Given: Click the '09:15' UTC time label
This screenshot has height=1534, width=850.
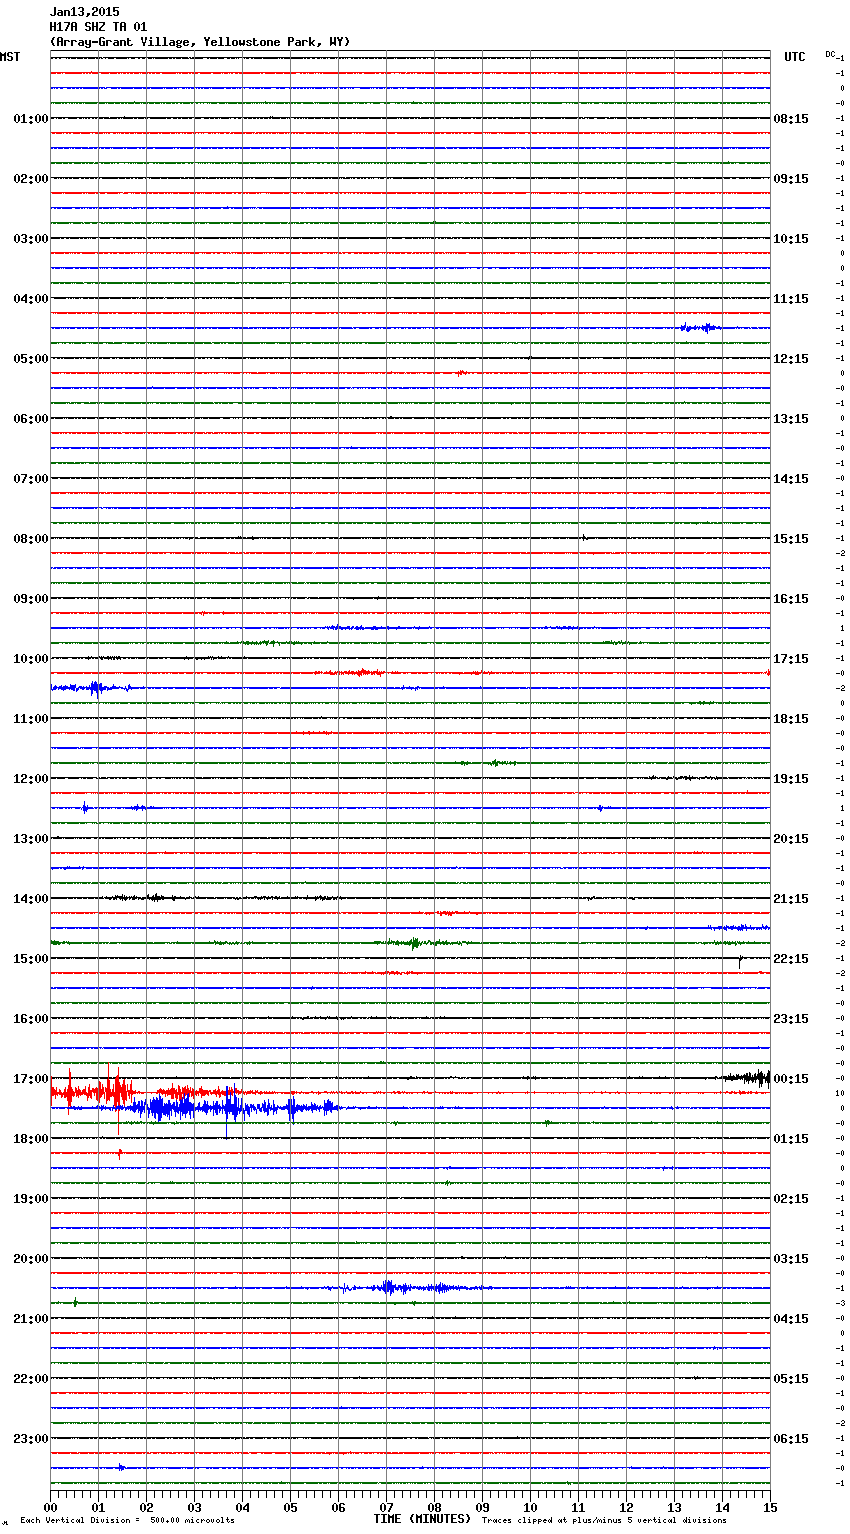Looking at the screenshot, I should point(791,179).
